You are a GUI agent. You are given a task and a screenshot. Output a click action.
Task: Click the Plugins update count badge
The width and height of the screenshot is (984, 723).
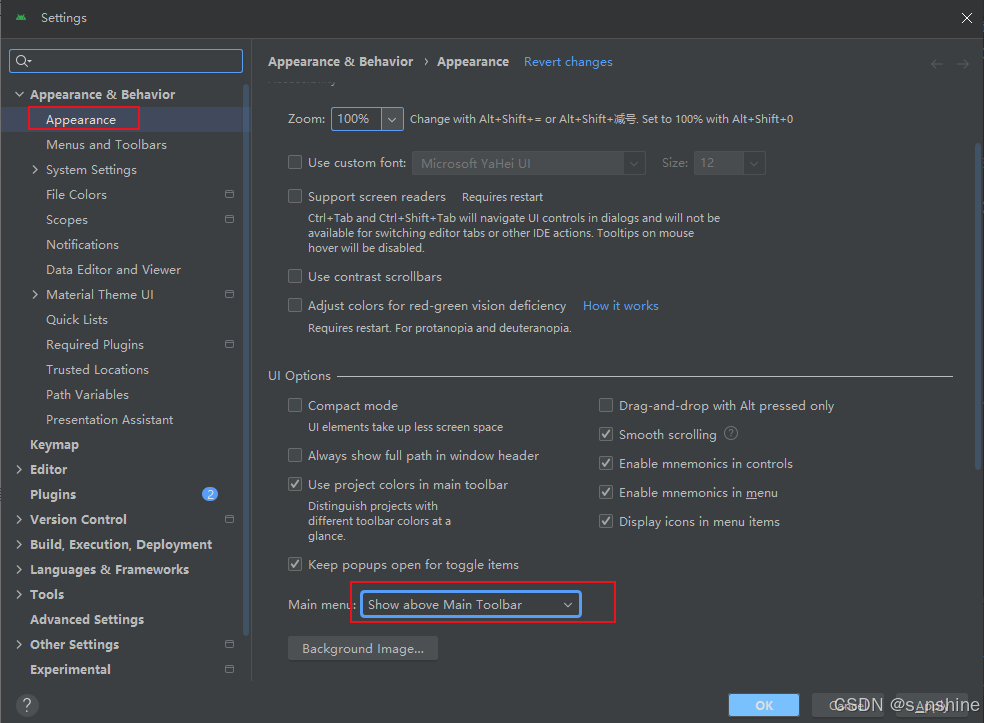[210, 495]
